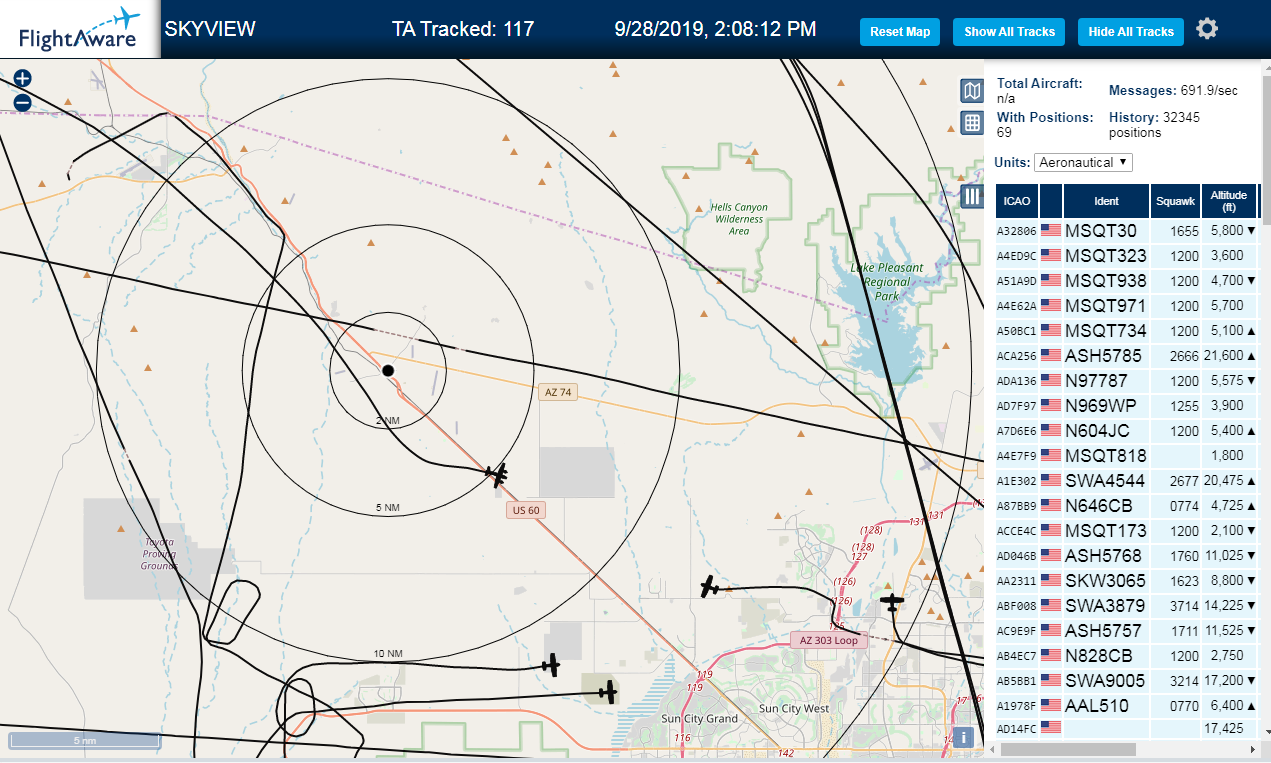Image resolution: width=1271 pixels, height=763 pixels.
Task: Sort the table by the ICAO column
Action: 1017,201
